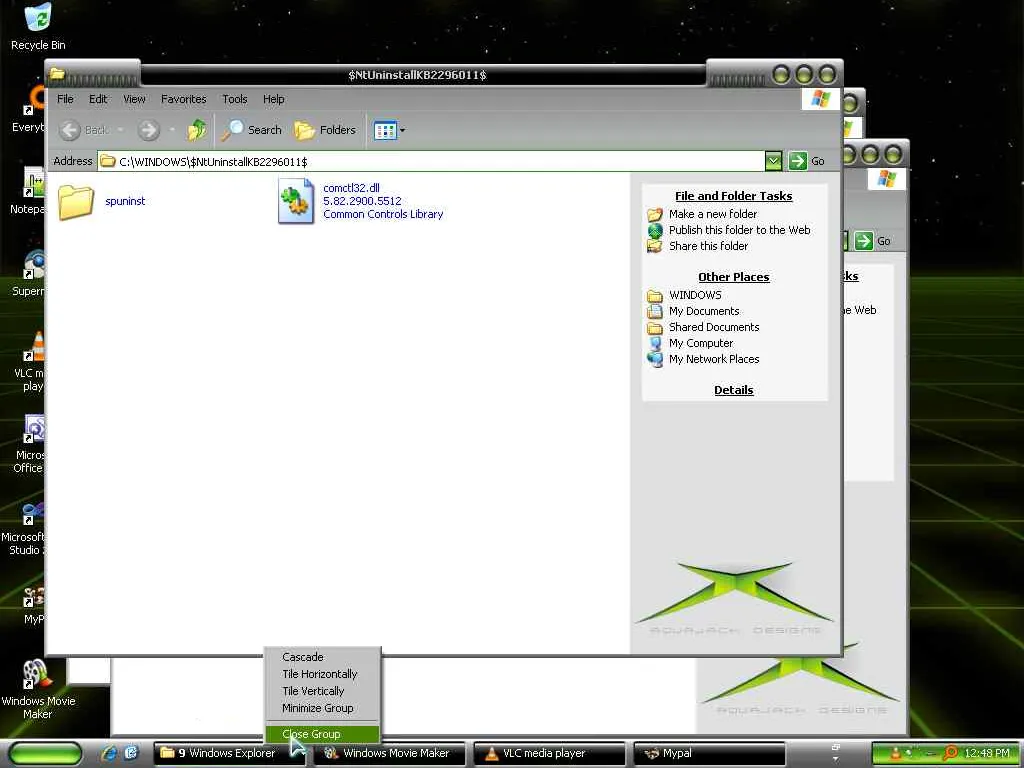
Task: Click the Go button in the back window
Action: point(873,241)
